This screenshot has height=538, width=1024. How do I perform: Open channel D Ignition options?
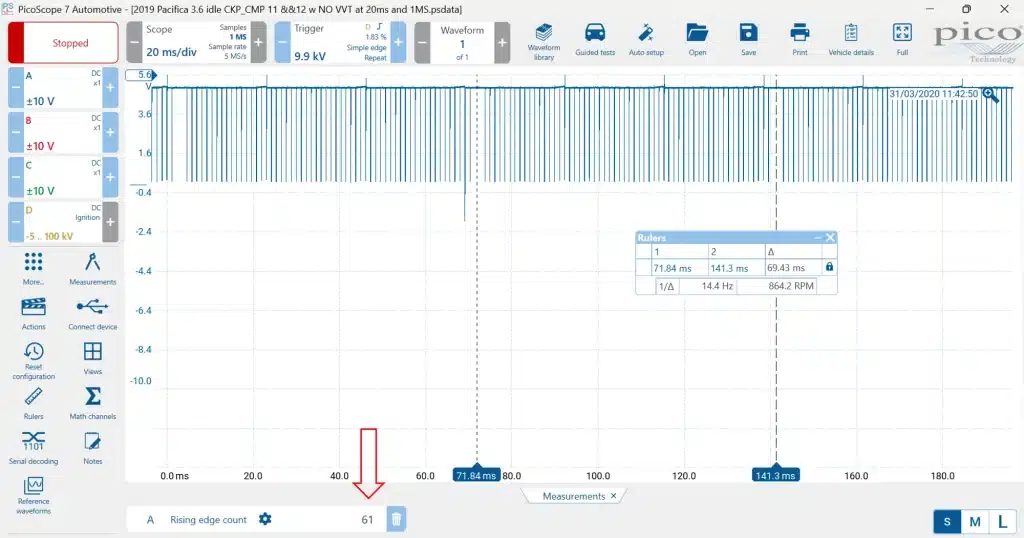coord(63,222)
